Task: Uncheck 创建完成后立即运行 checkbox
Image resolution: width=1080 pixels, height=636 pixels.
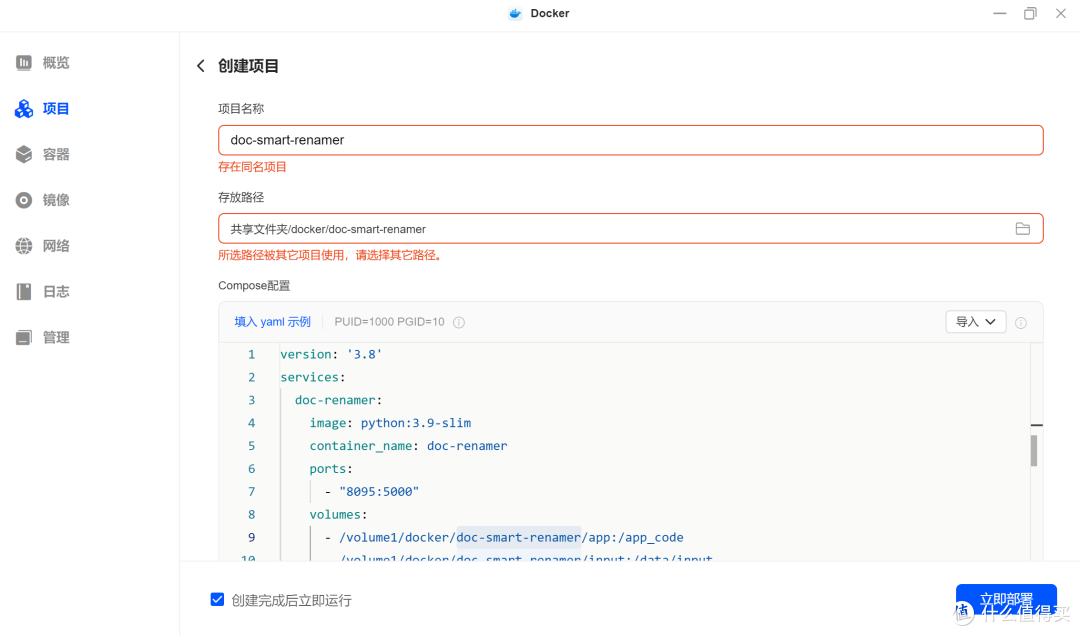Action: click(x=217, y=600)
